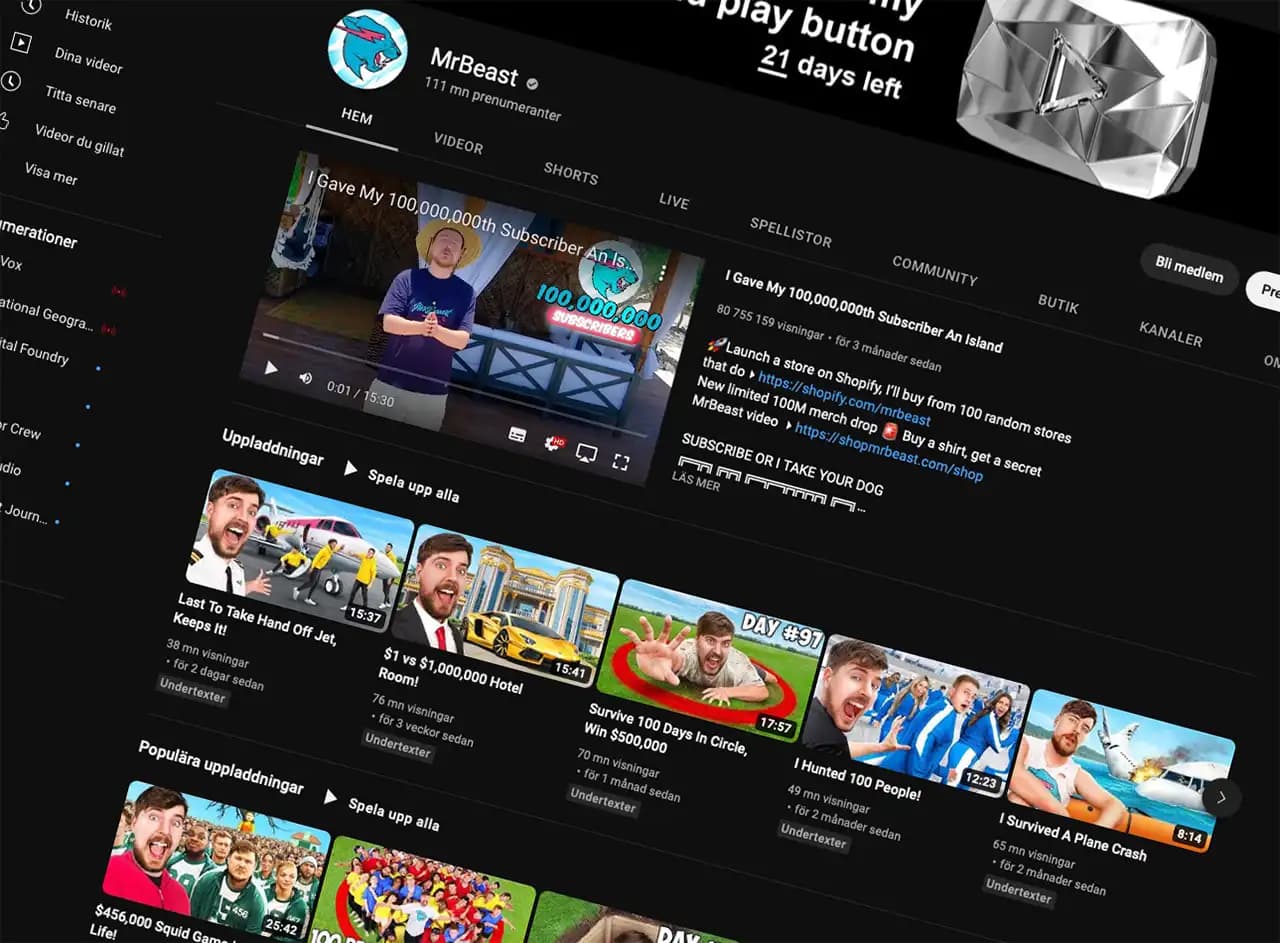Open the SPELLISTOR tab
1280x943 pixels.
[791, 232]
